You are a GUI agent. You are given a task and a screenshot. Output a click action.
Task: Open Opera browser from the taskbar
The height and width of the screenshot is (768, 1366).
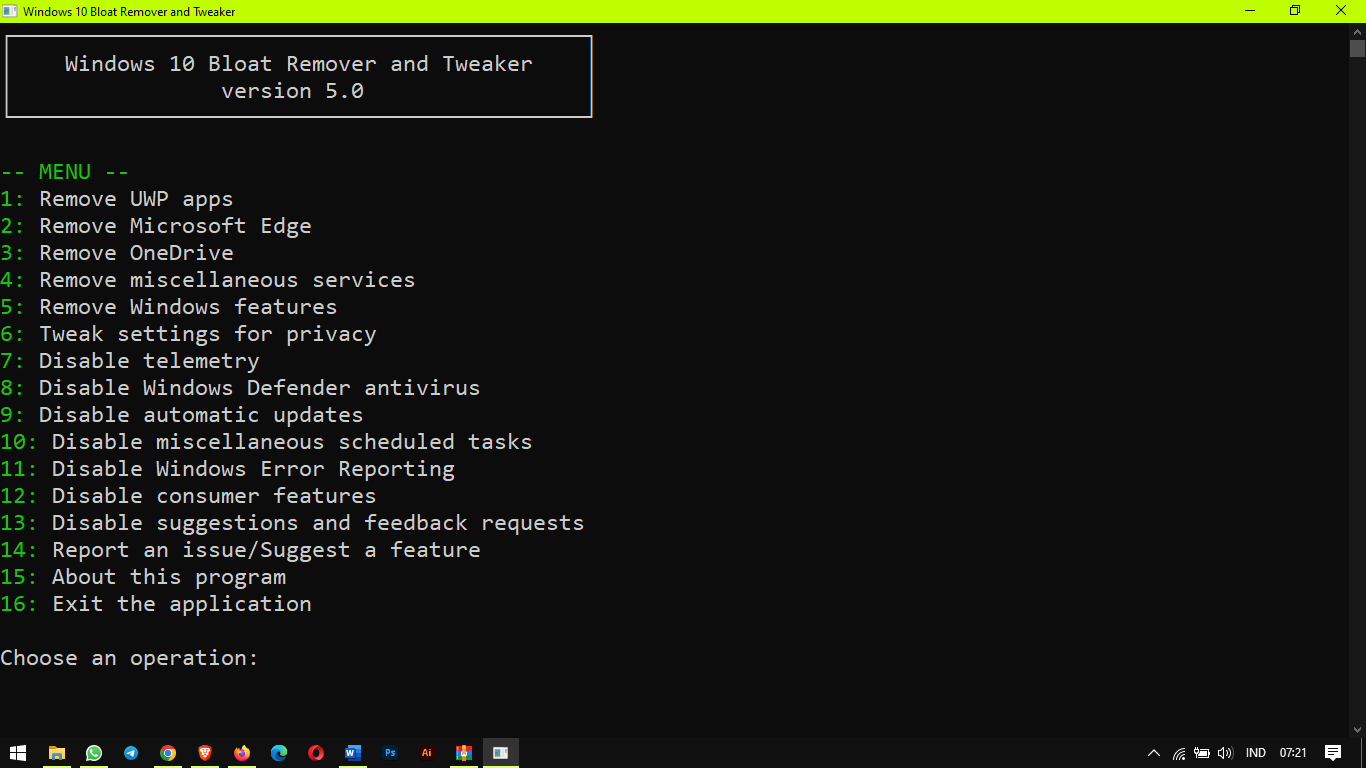click(x=316, y=753)
